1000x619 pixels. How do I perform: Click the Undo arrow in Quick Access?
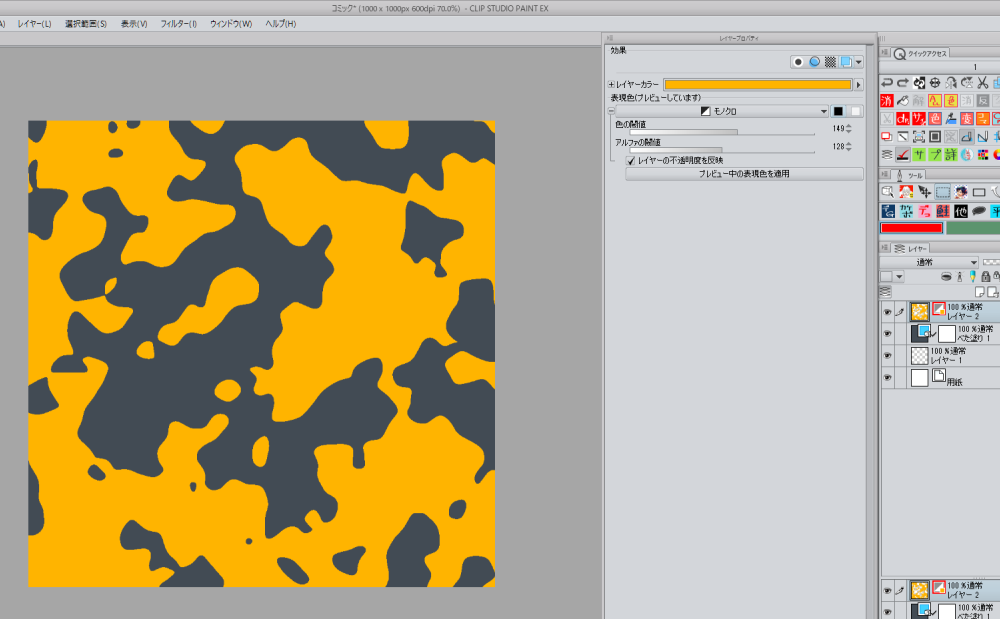pos(886,83)
